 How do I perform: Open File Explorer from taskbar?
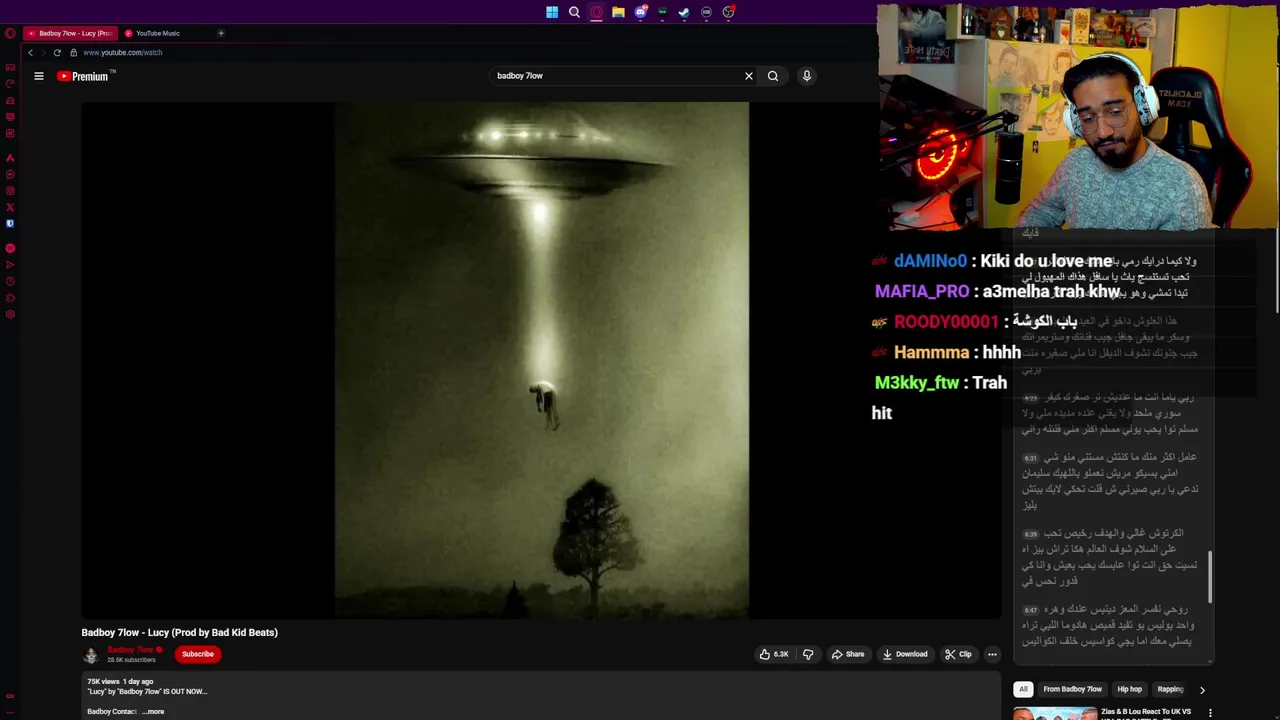point(618,12)
